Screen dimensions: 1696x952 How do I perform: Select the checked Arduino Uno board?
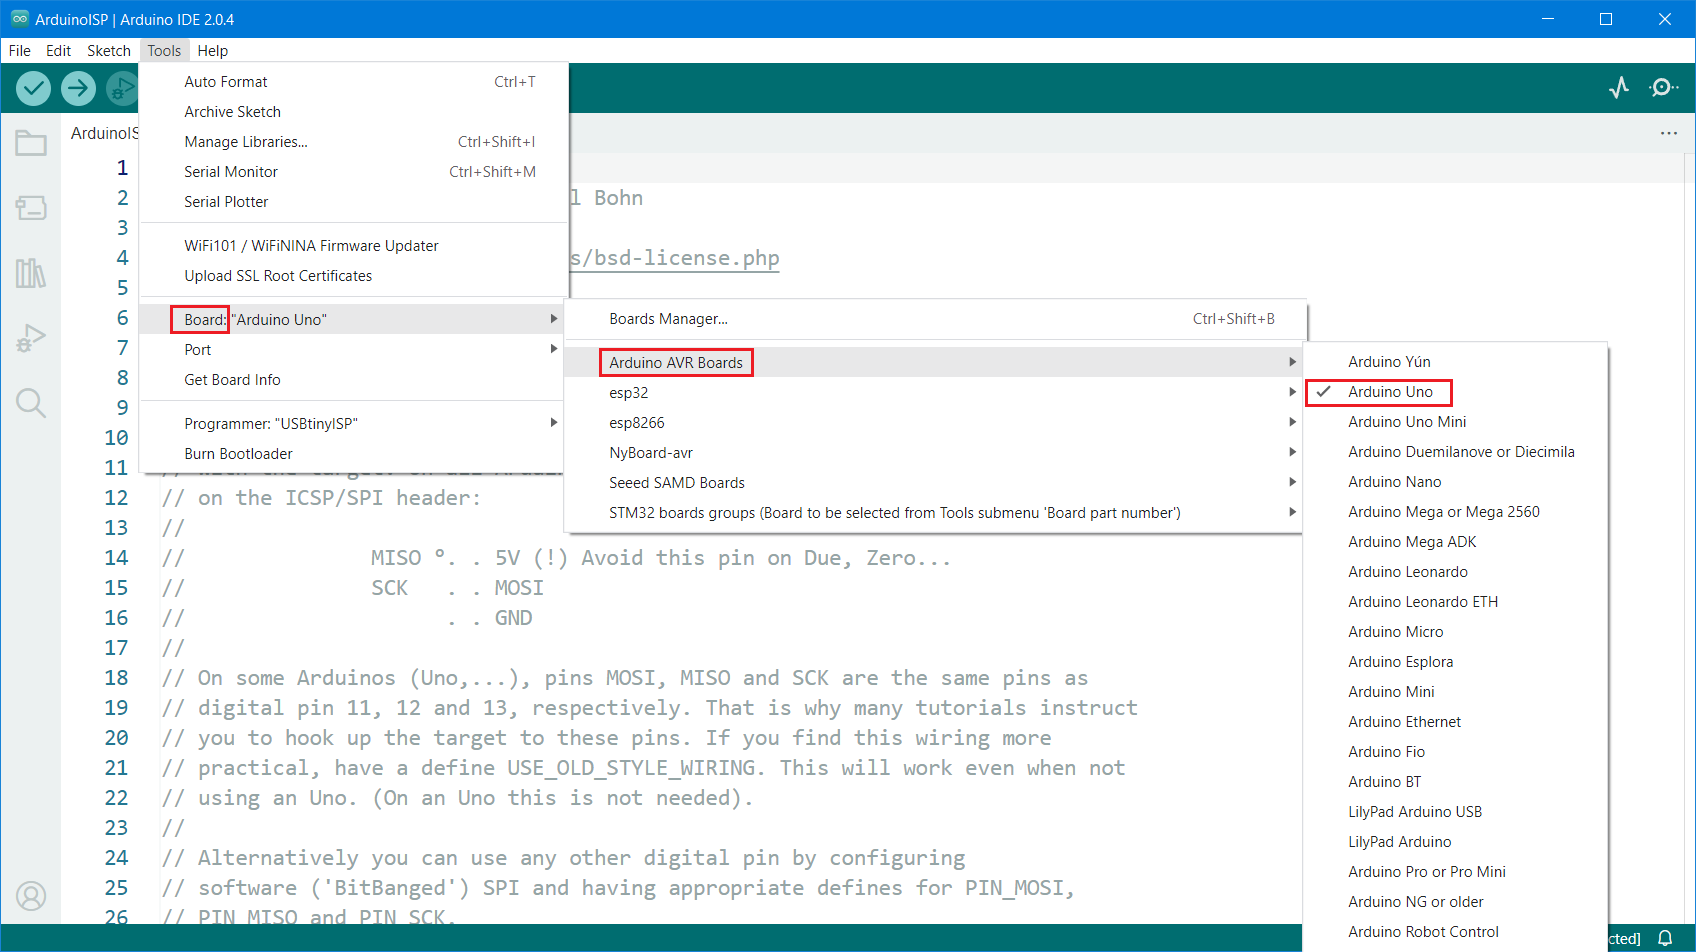coord(1390,392)
